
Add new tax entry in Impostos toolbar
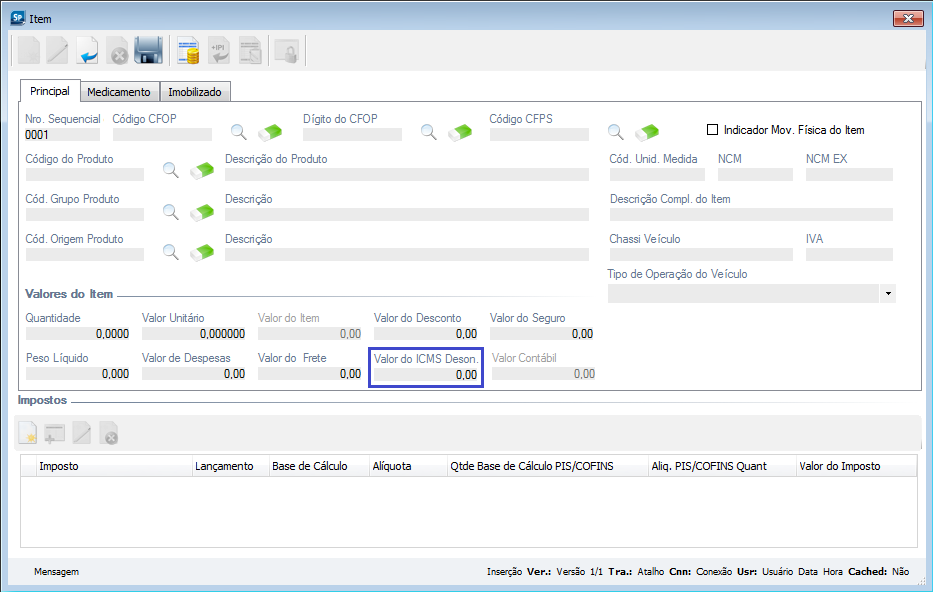[x=27, y=433]
